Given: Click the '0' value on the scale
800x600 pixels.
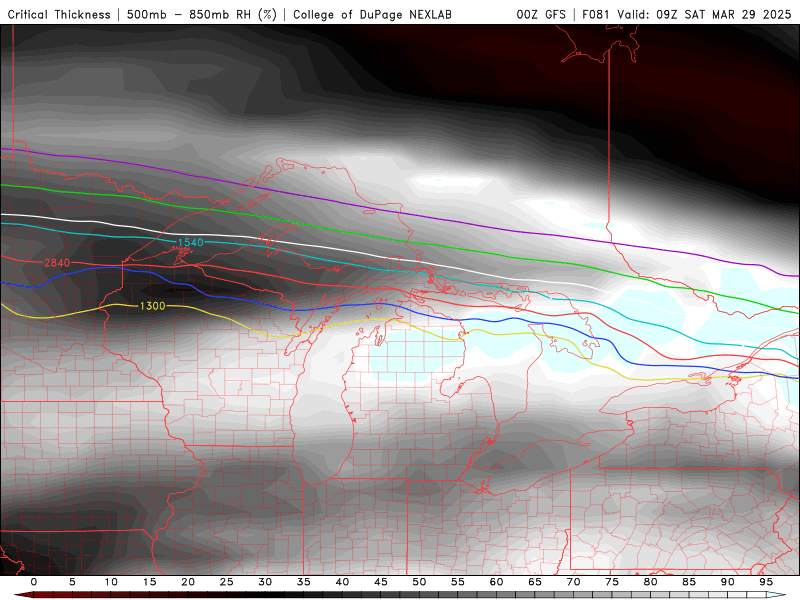Looking at the screenshot, I should 34,582.
